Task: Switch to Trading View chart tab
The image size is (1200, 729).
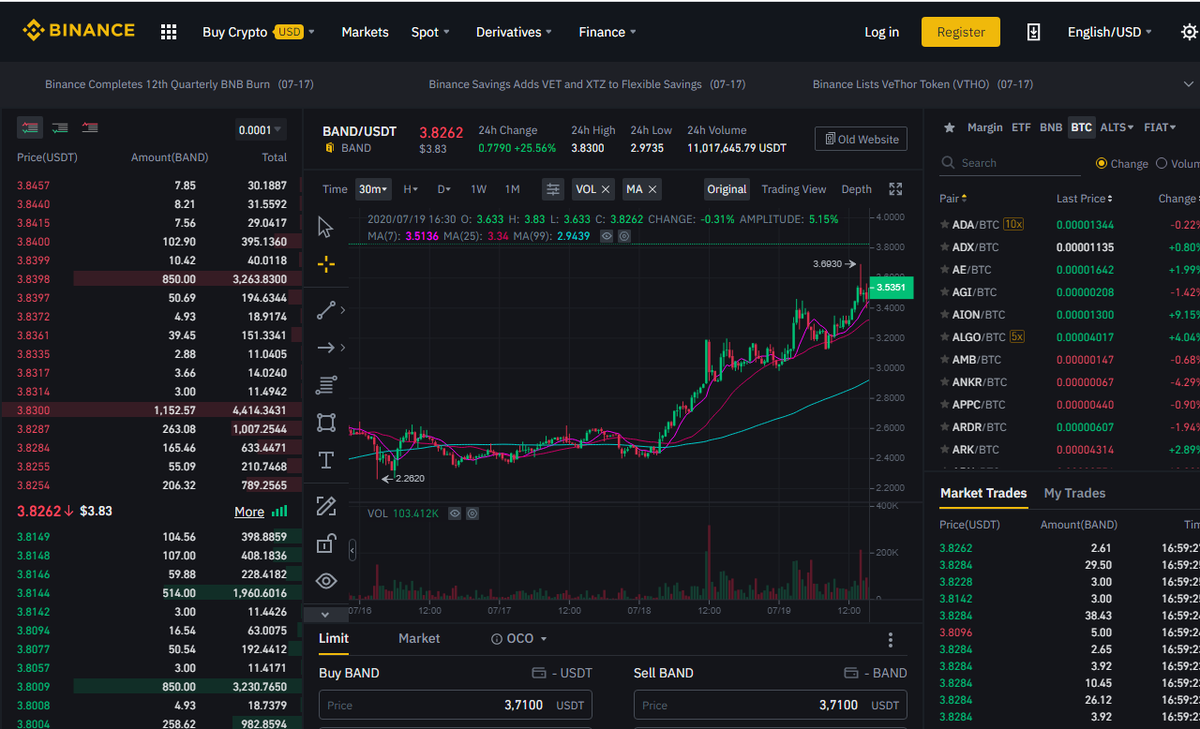Action: [794, 189]
